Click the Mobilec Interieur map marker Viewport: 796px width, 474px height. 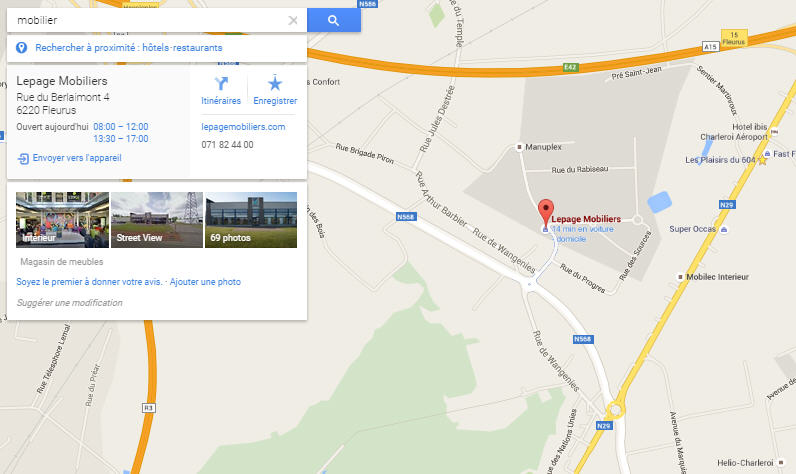pos(680,277)
